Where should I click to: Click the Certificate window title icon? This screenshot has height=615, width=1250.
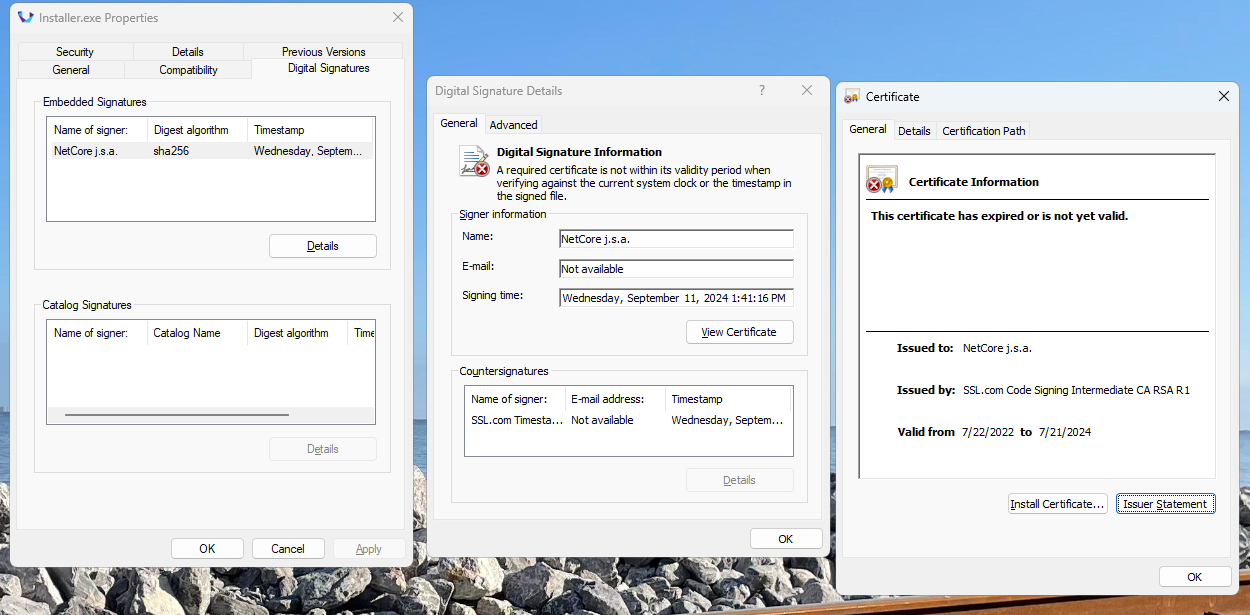(x=852, y=97)
